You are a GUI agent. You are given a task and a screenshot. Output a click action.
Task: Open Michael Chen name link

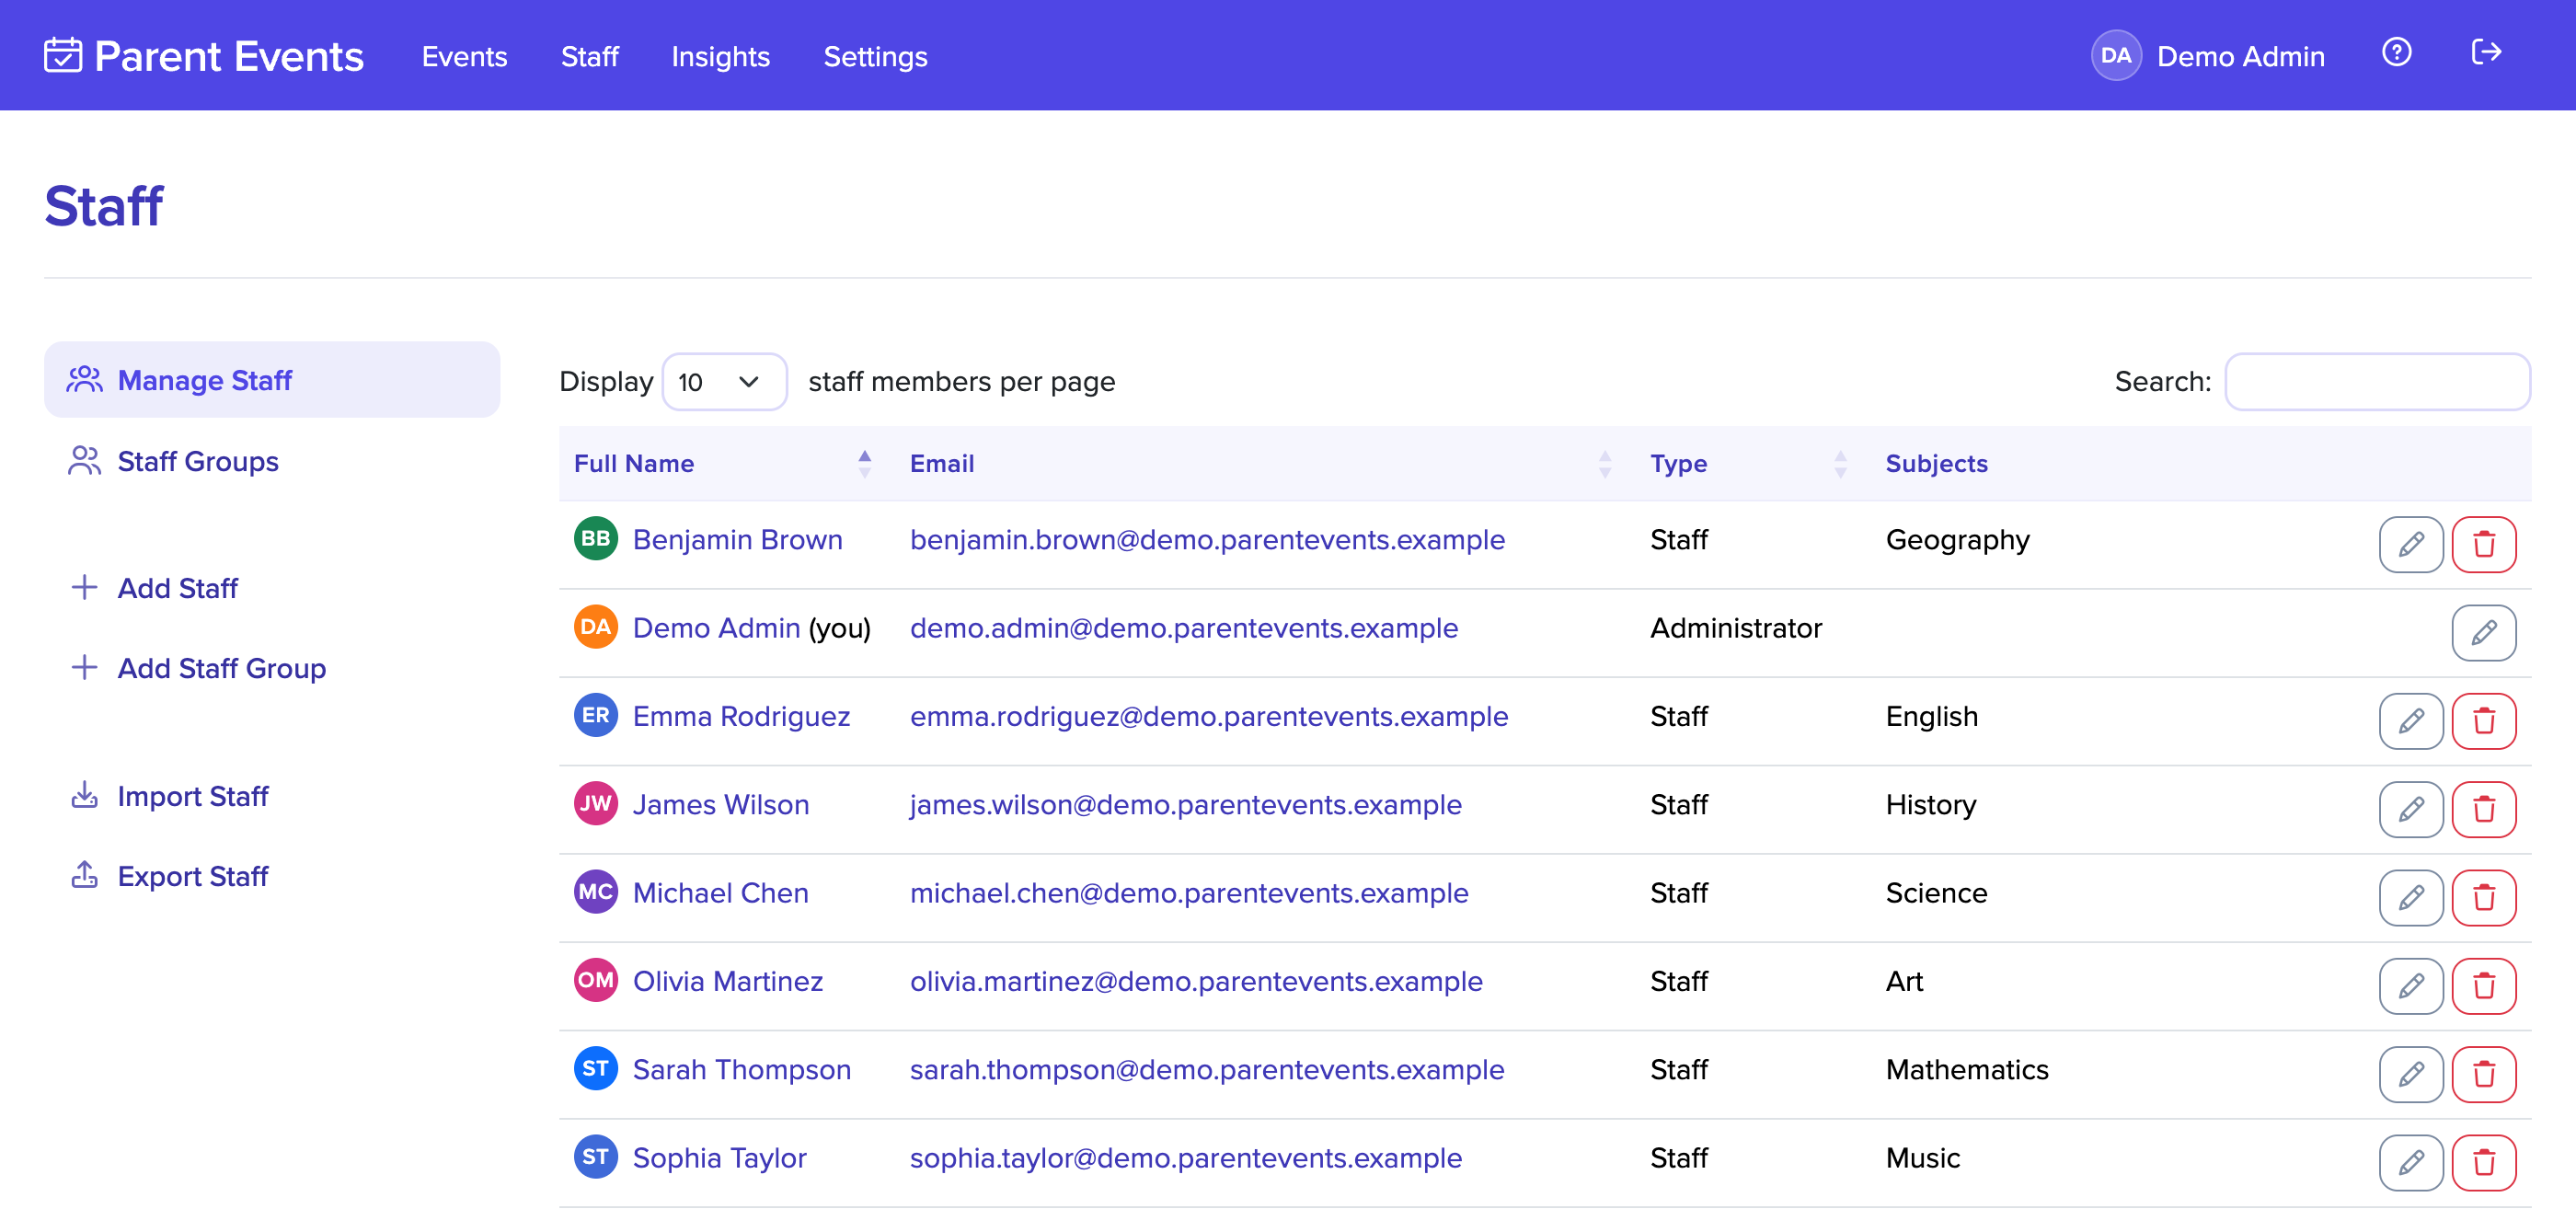720,893
